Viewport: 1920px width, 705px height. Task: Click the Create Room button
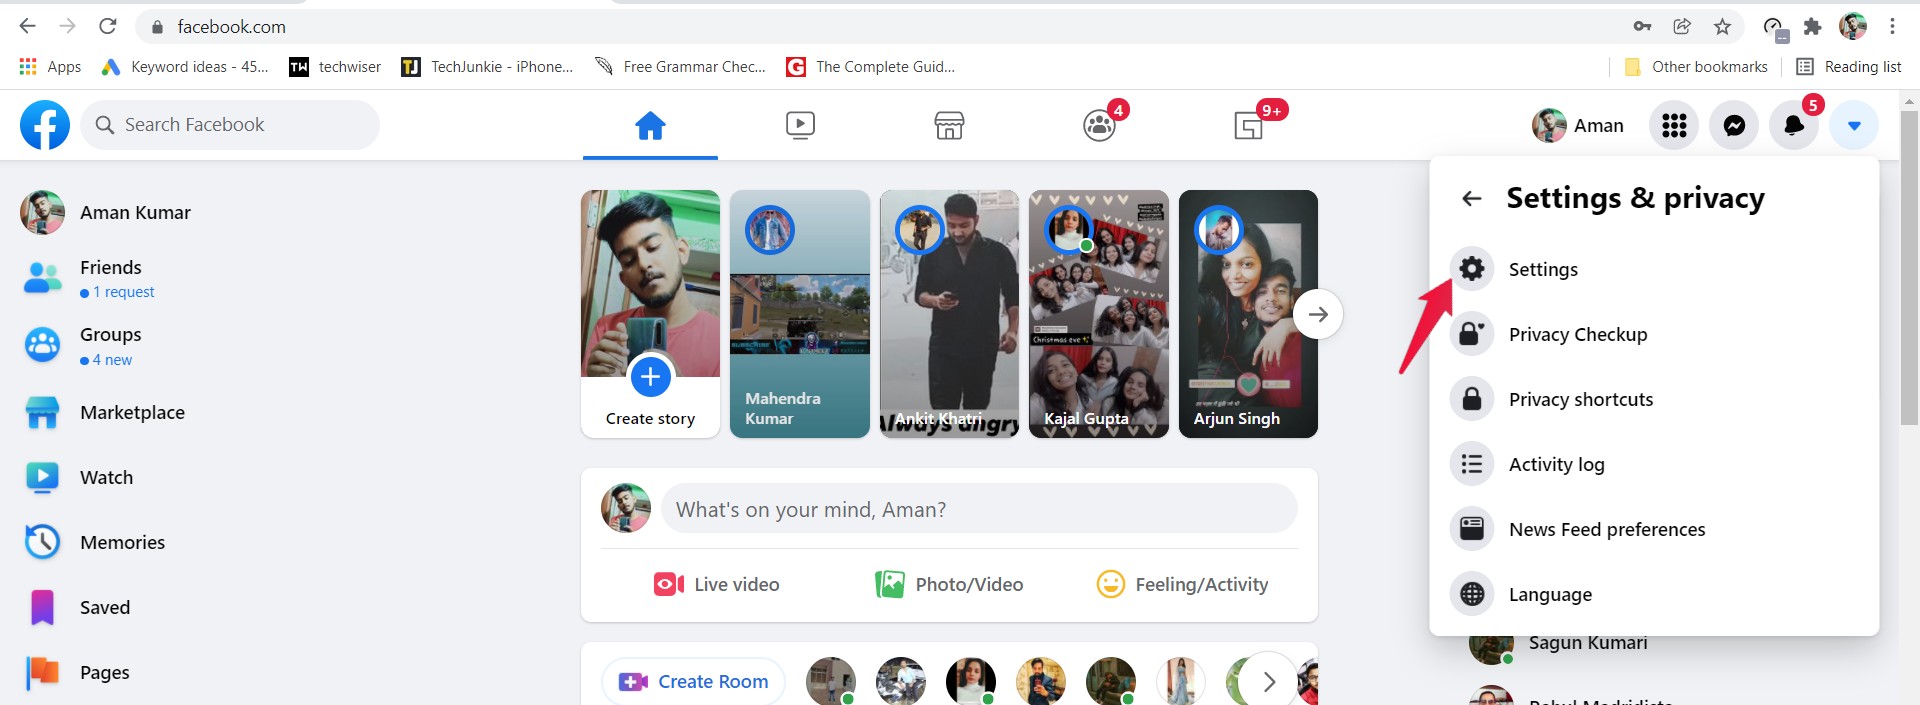click(693, 682)
